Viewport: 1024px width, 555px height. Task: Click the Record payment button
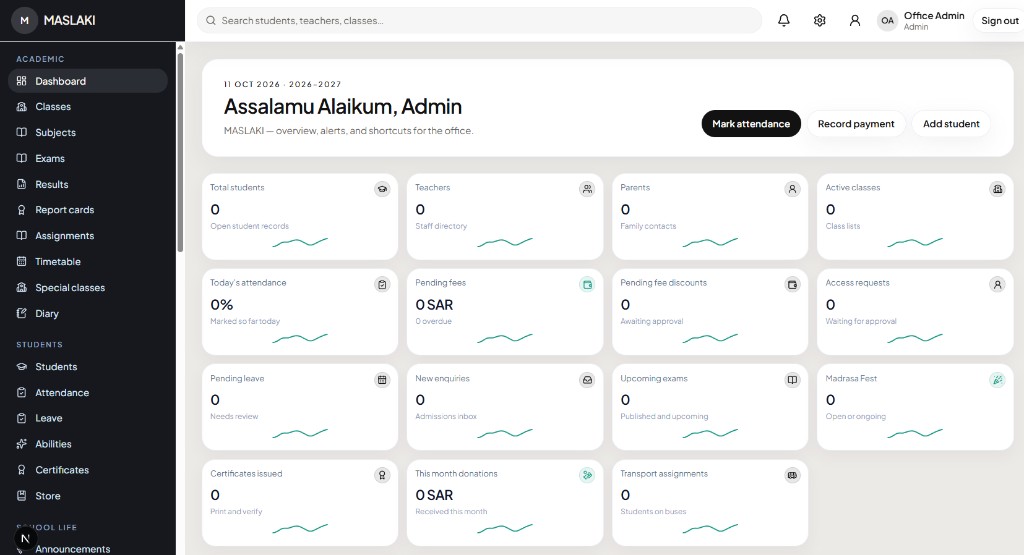[856, 123]
